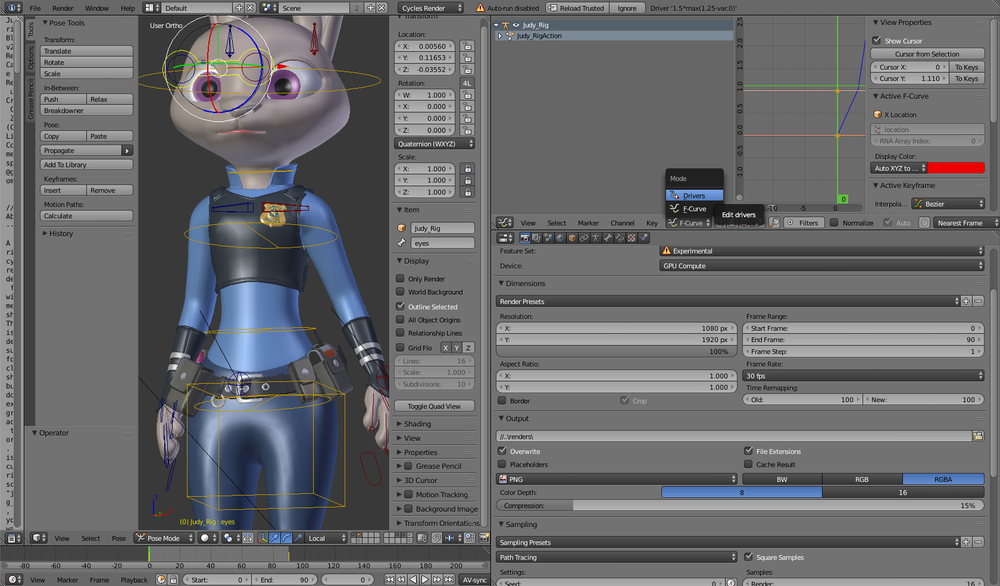This screenshot has width=1000, height=586.
Task: Open the 30 fps frame rate dropdown
Action: pos(863,376)
